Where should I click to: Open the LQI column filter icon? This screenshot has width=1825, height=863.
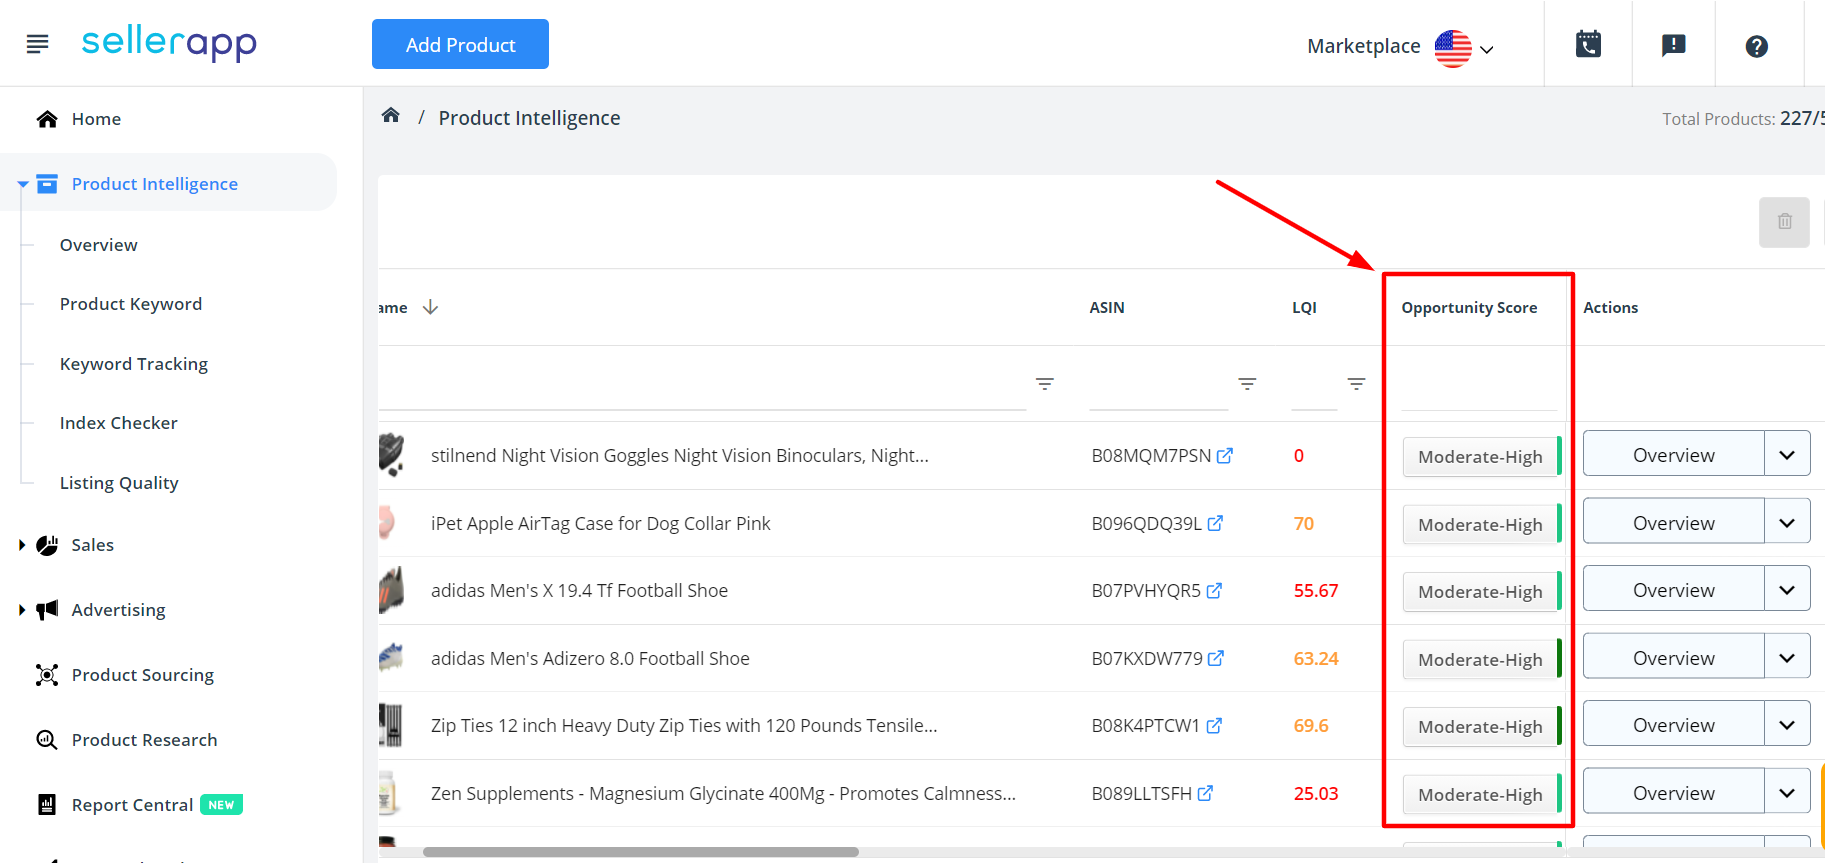point(1356,384)
